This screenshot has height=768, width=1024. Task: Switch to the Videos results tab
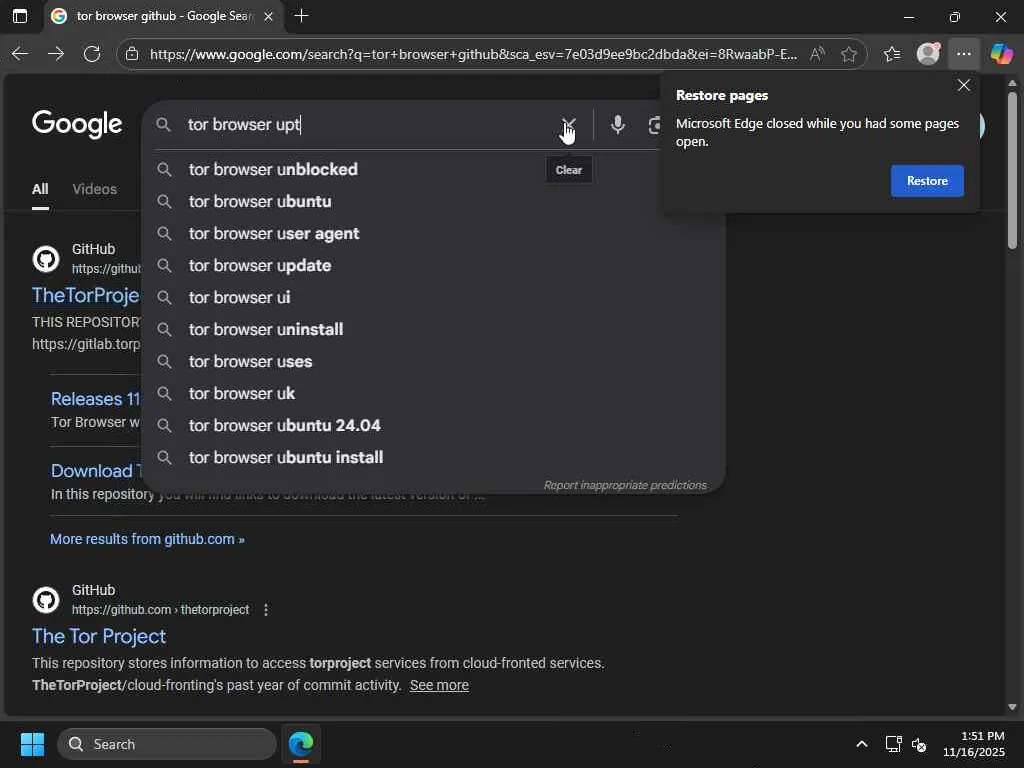pyautogui.click(x=95, y=189)
